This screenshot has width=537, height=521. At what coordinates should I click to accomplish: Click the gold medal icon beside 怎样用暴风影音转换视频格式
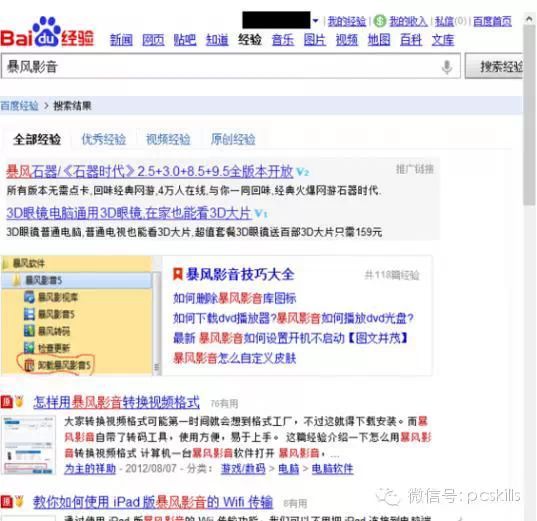point(20,401)
